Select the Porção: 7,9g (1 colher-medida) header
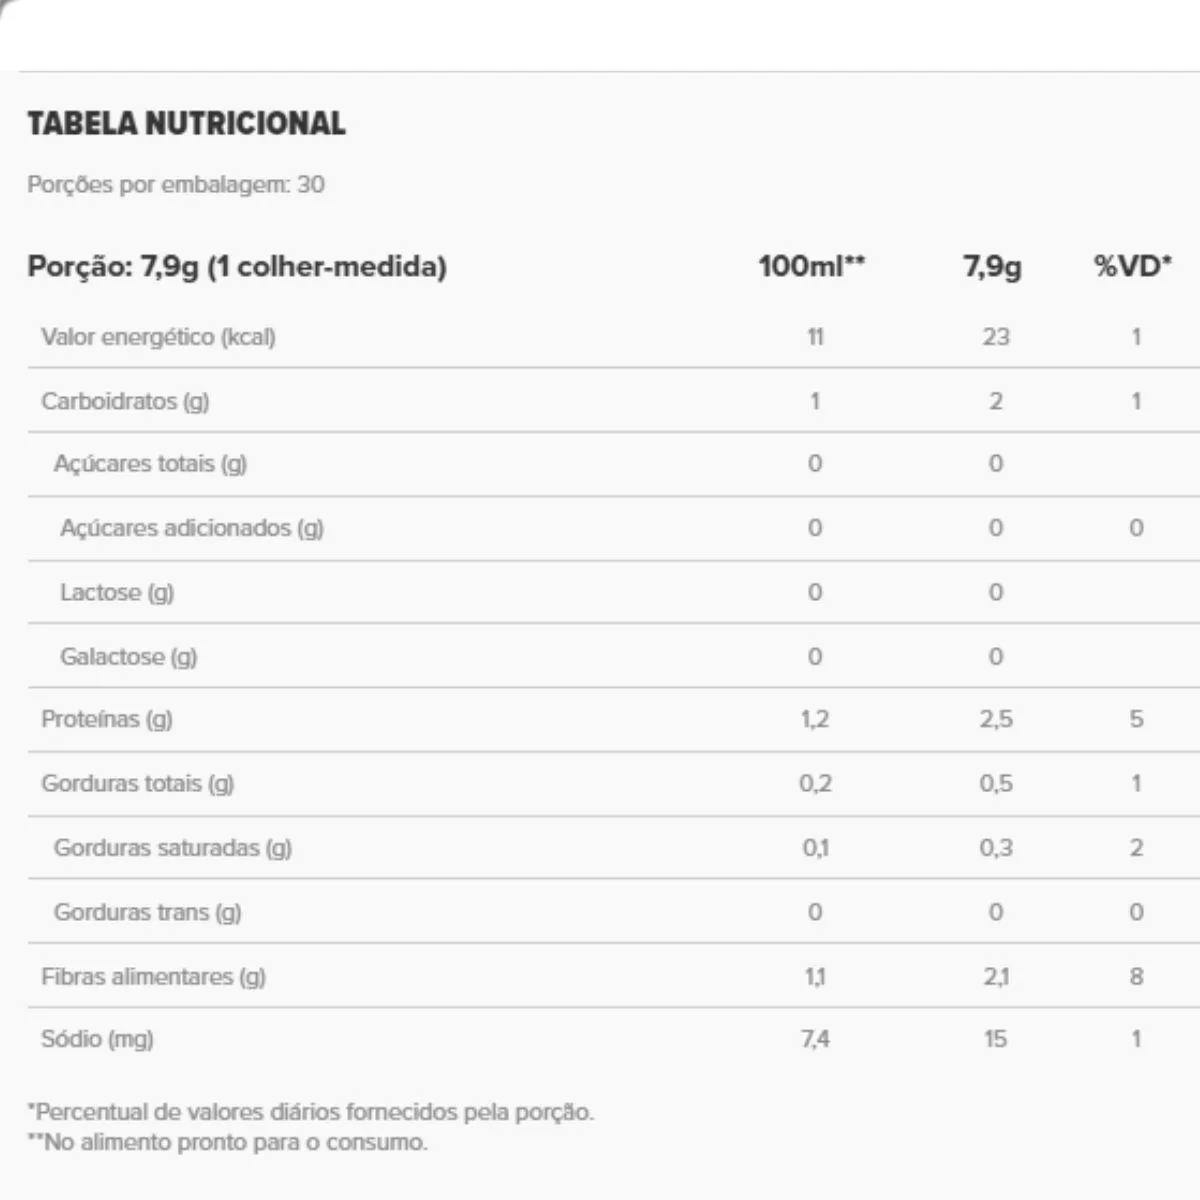Screen dimensions: 1200x1200 point(237,267)
